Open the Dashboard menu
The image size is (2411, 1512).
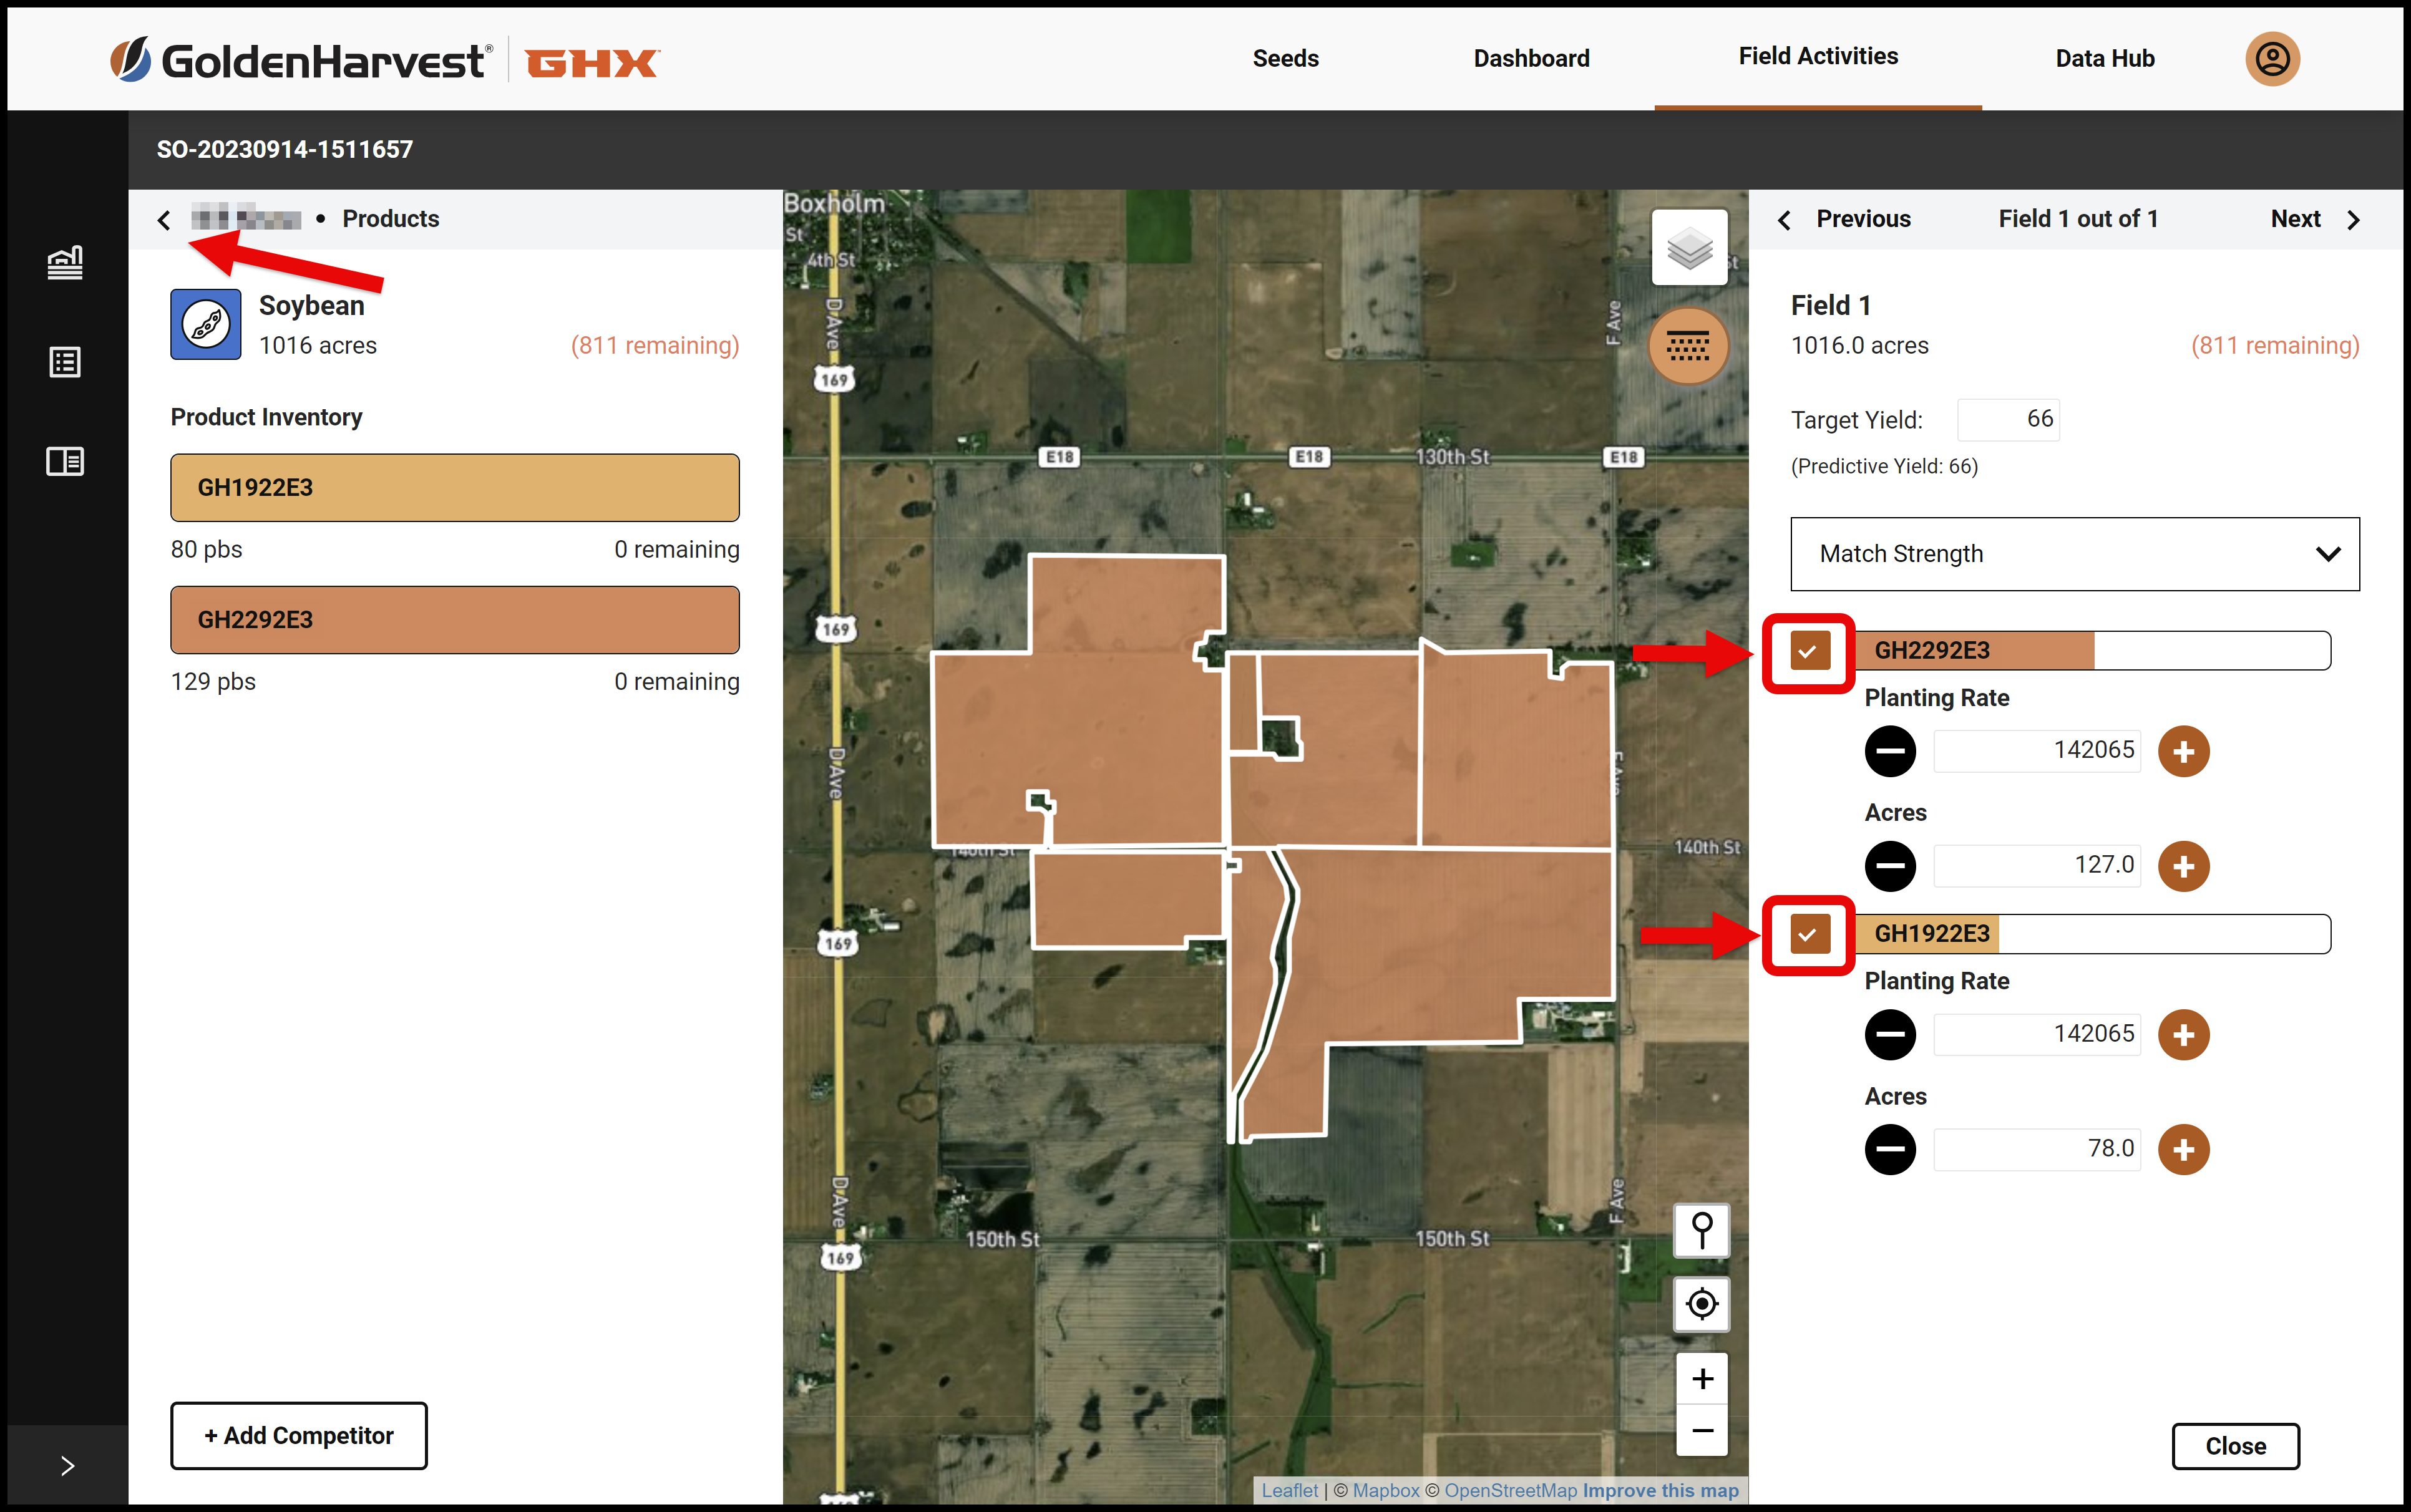[1531, 59]
